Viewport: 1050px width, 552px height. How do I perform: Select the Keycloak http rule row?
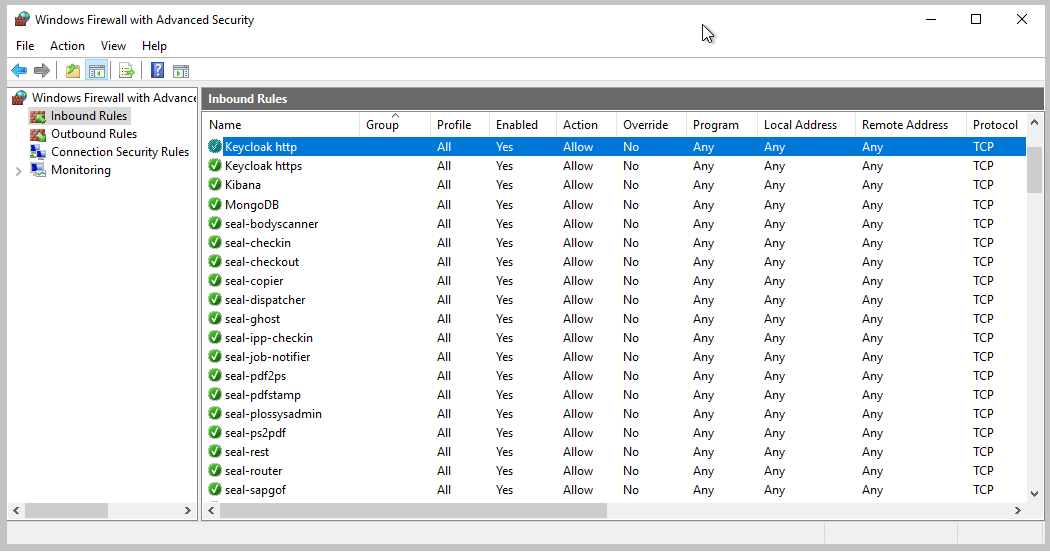615,147
